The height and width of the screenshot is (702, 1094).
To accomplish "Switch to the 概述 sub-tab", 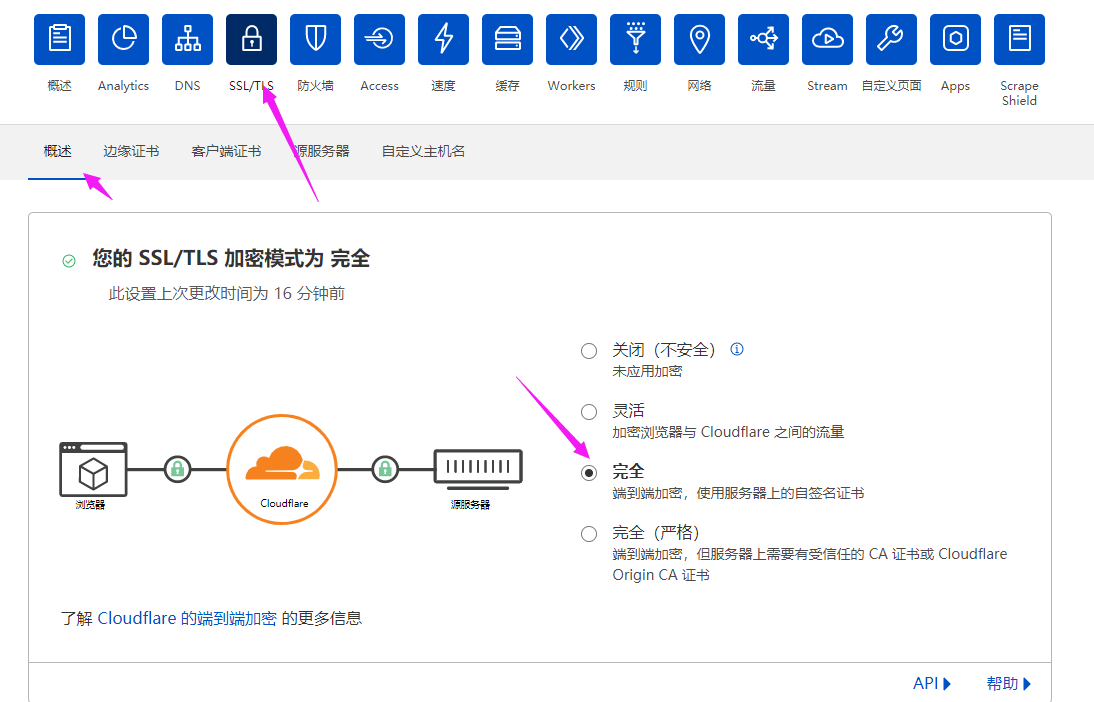I will [57, 151].
